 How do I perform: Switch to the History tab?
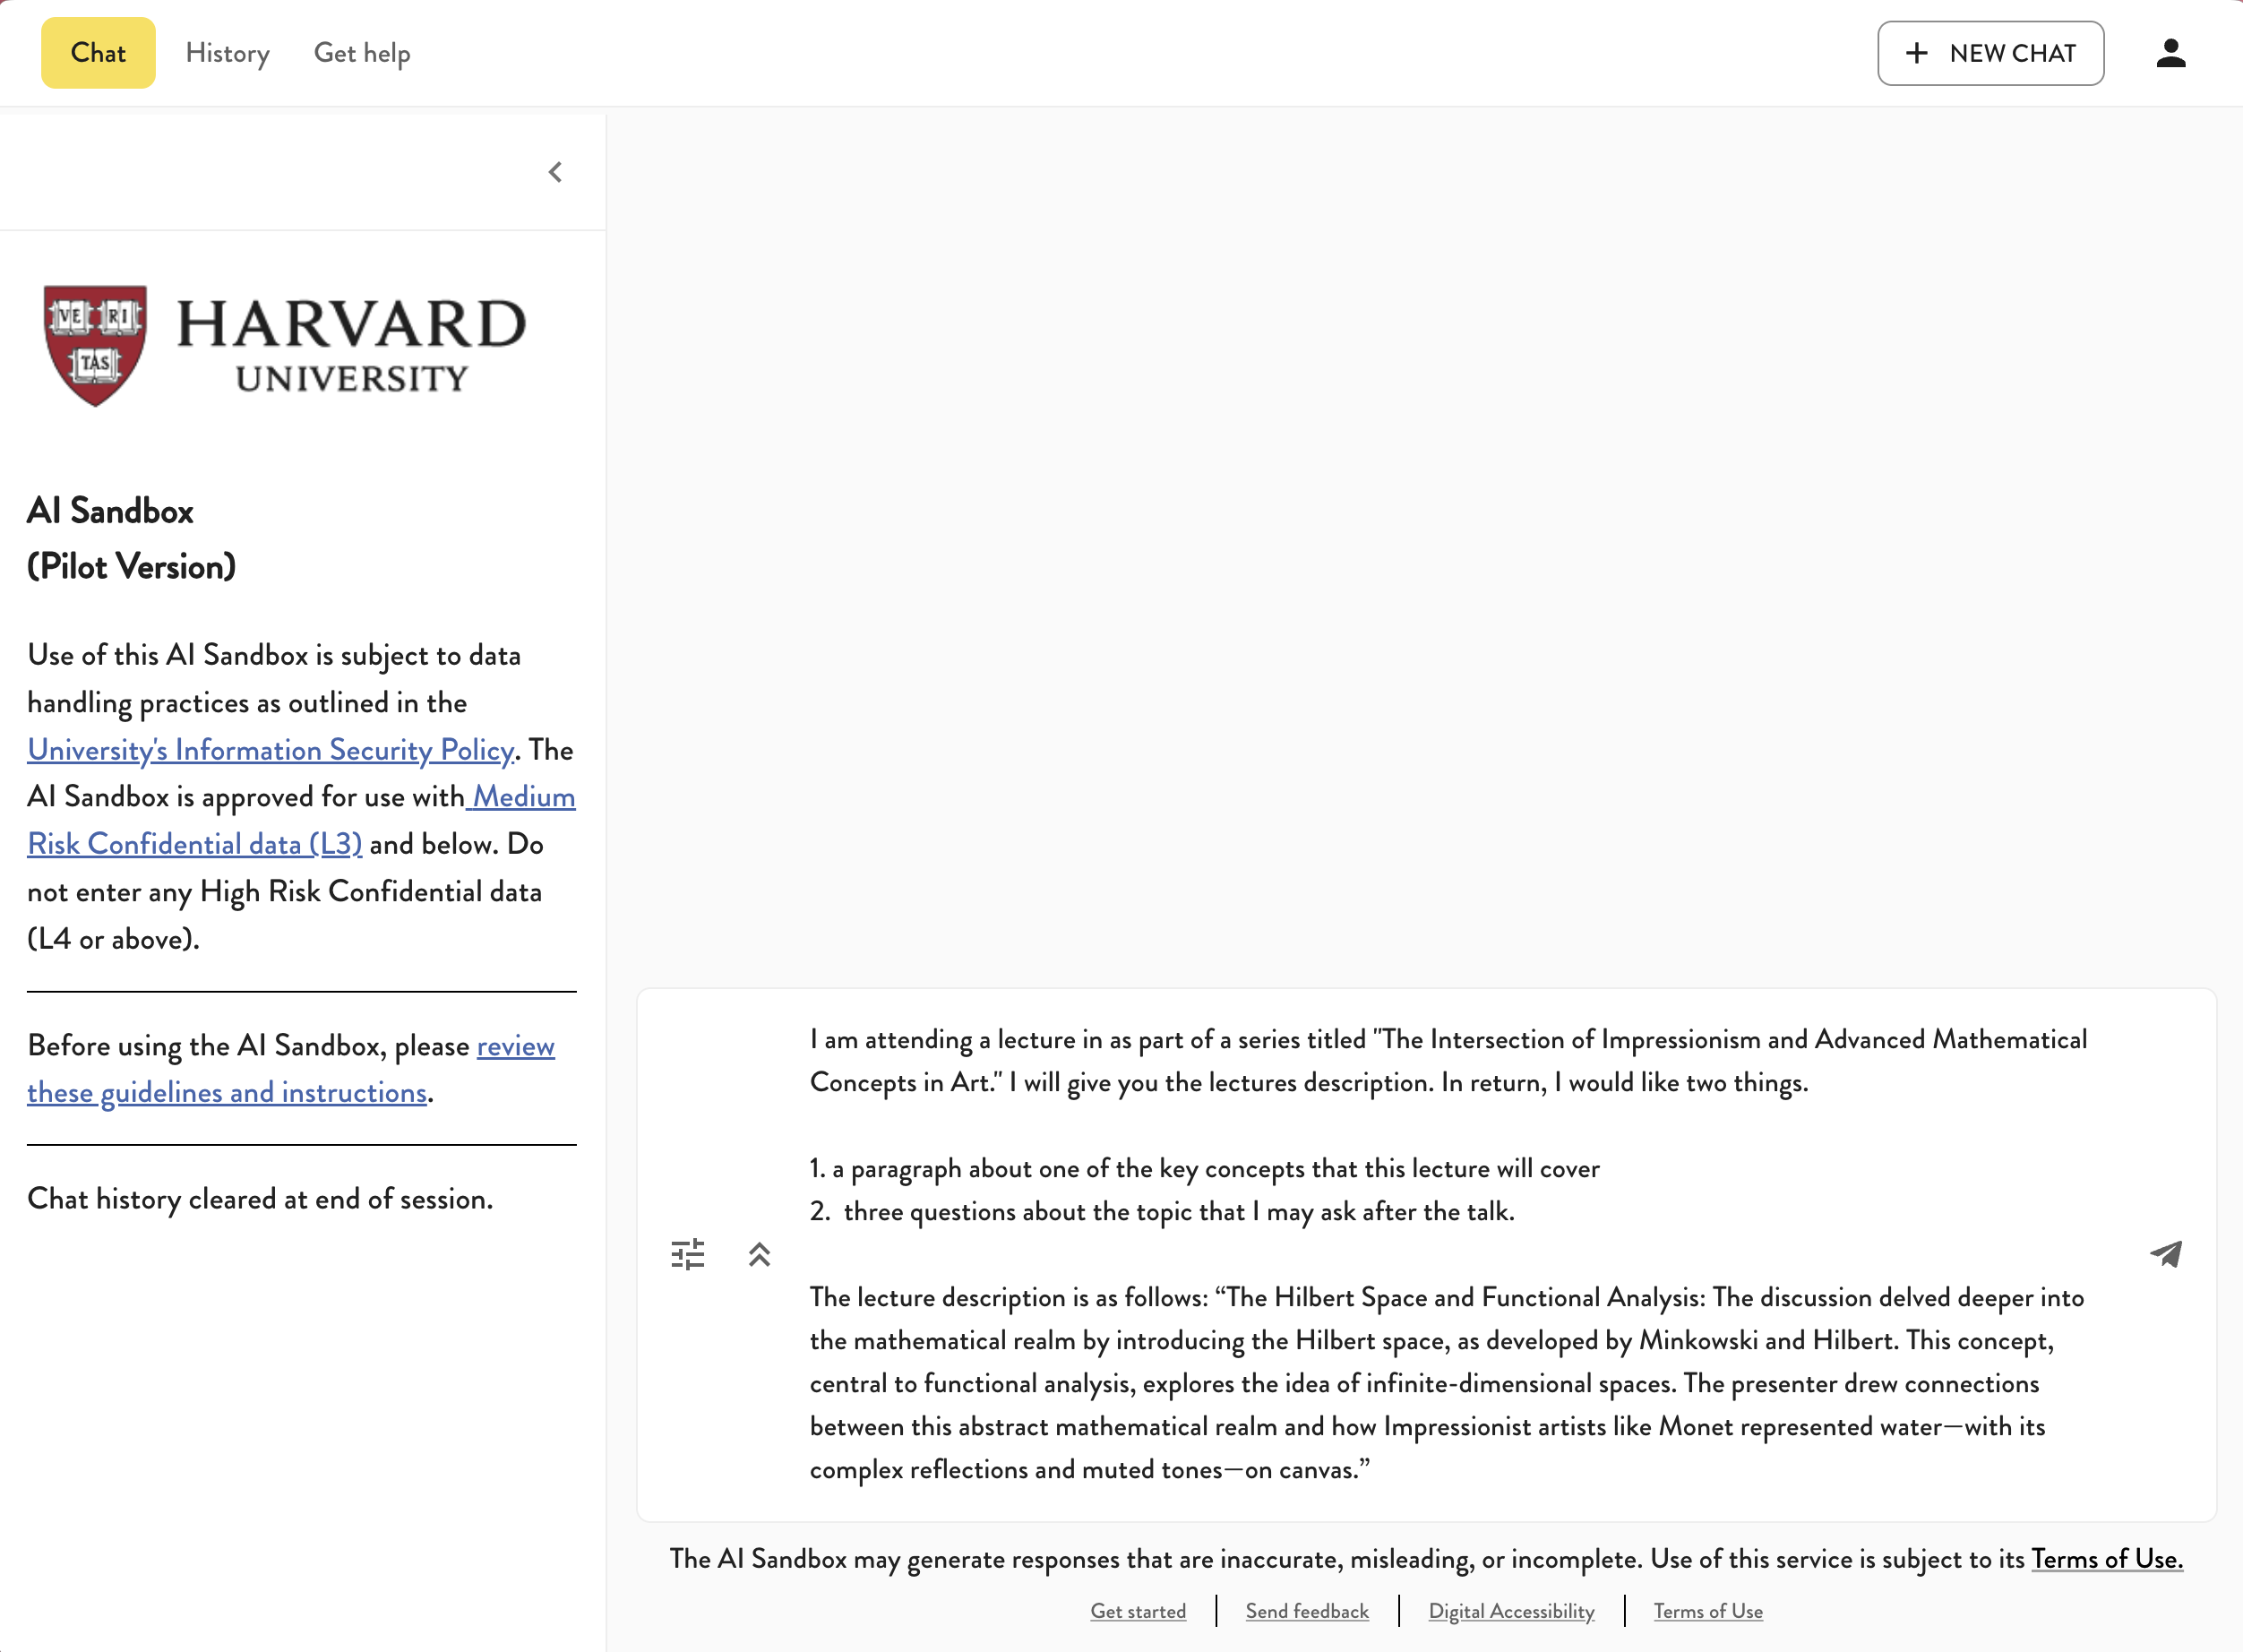(x=227, y=53)
